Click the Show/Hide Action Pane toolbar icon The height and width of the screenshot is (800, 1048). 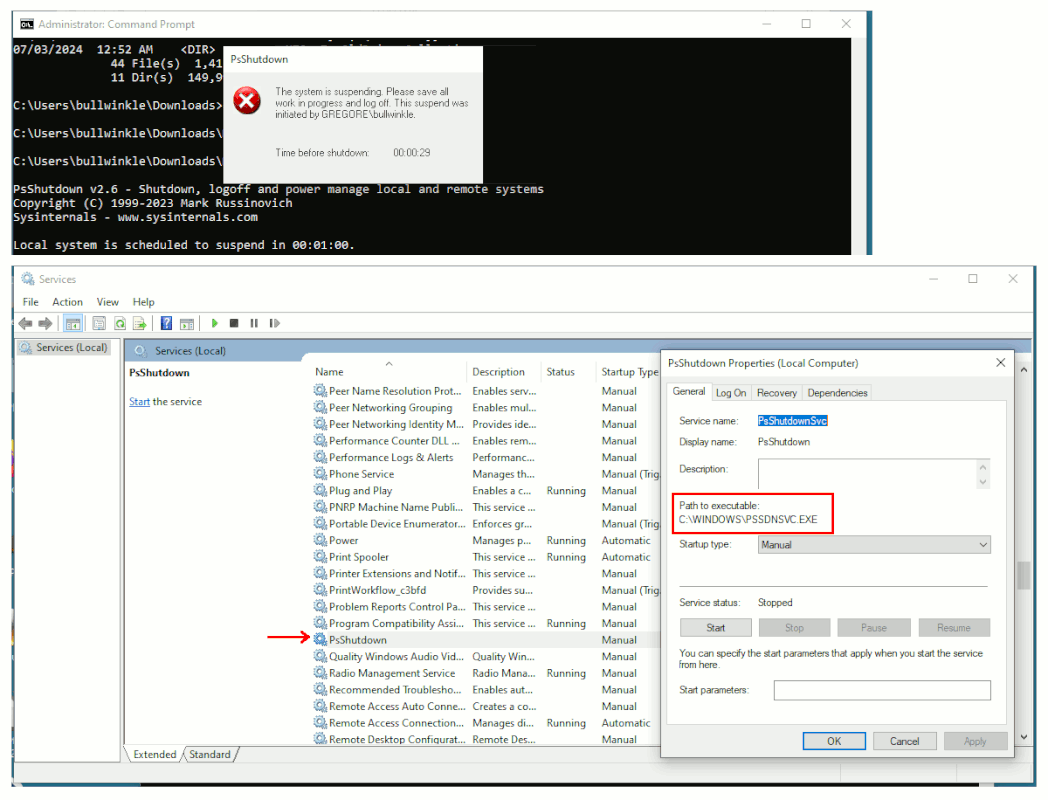187,323
